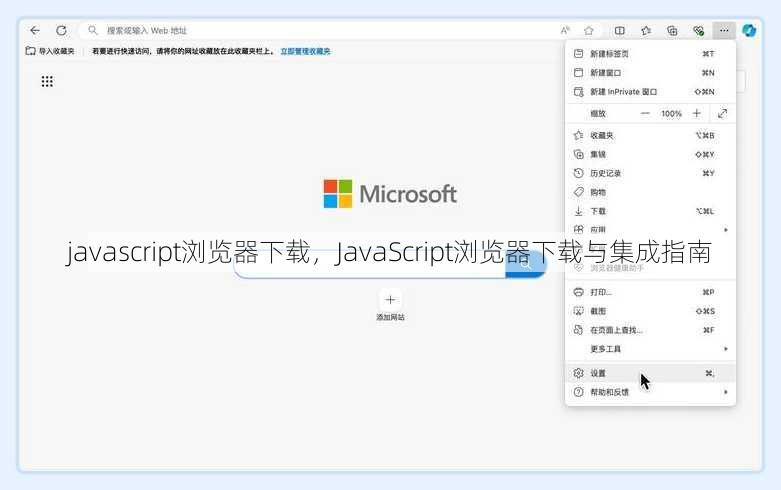
Task: Open 集锦 collections menu item
Action: click(651, 154)
